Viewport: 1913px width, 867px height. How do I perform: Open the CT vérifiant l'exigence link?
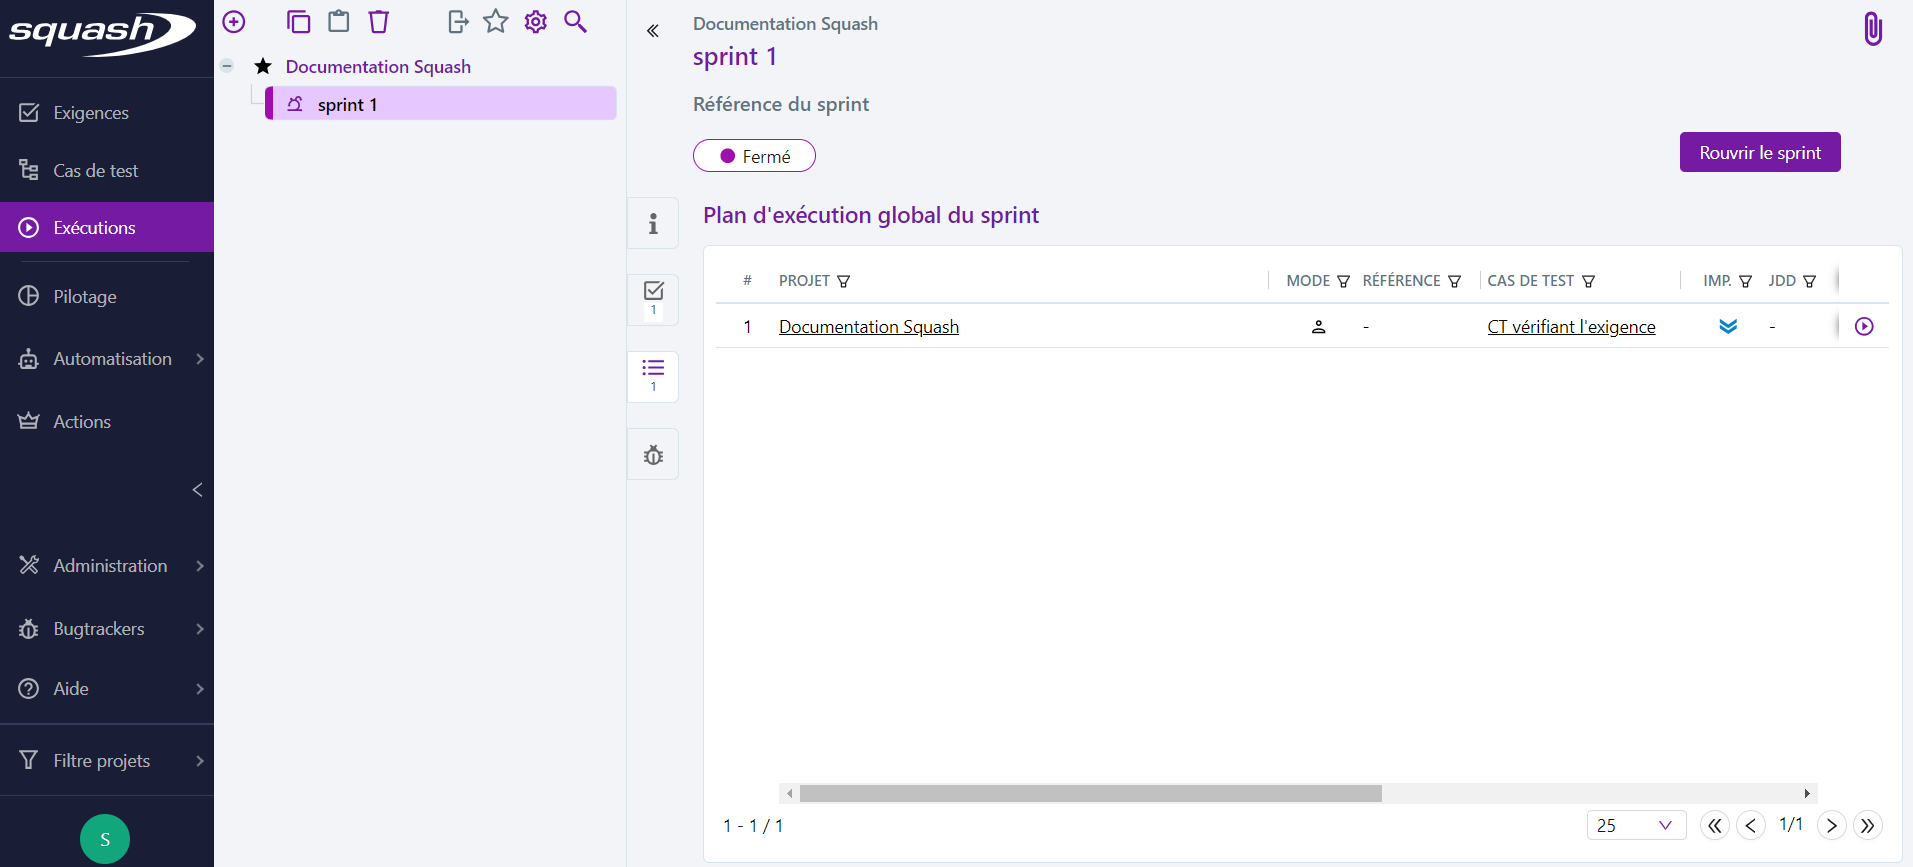(x=1571, y=327)
